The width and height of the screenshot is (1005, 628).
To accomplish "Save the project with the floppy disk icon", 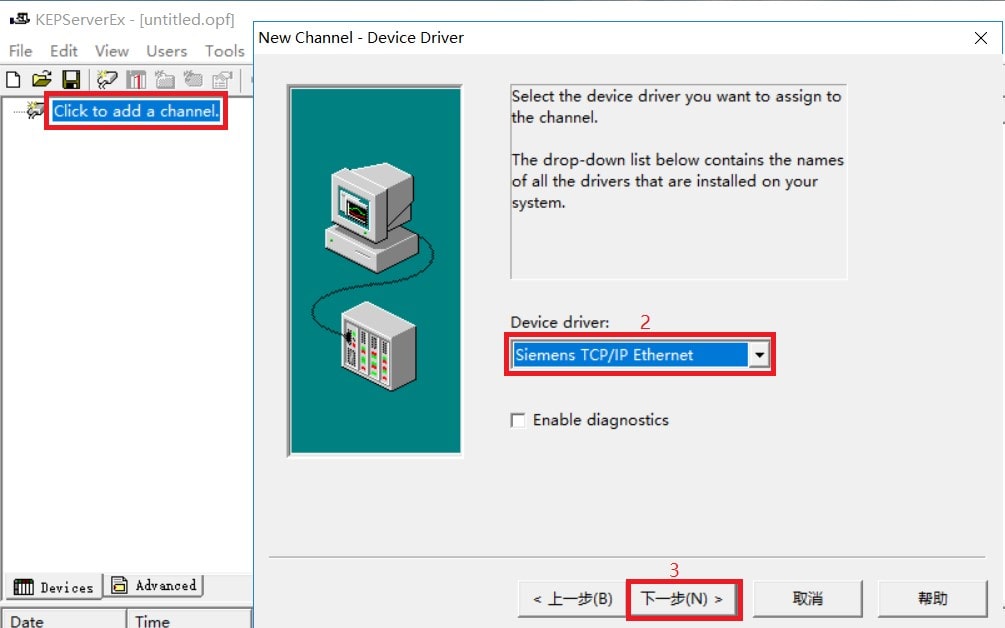I will [71, 79].
